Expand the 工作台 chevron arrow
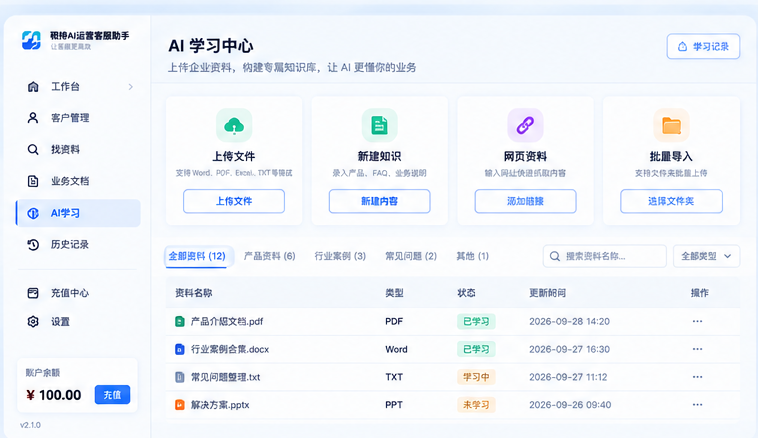The image size is (758, 438). [x=131, y=87]
